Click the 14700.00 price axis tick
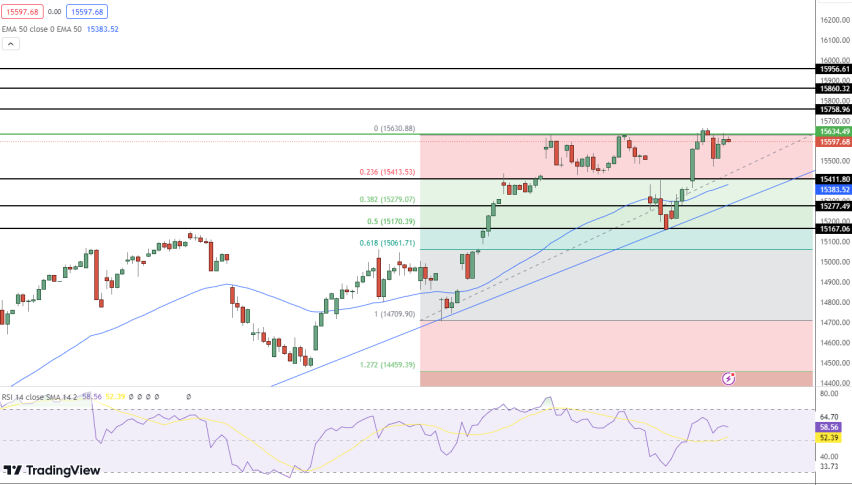This screenshot has height=485, width=852. point(835,323)
